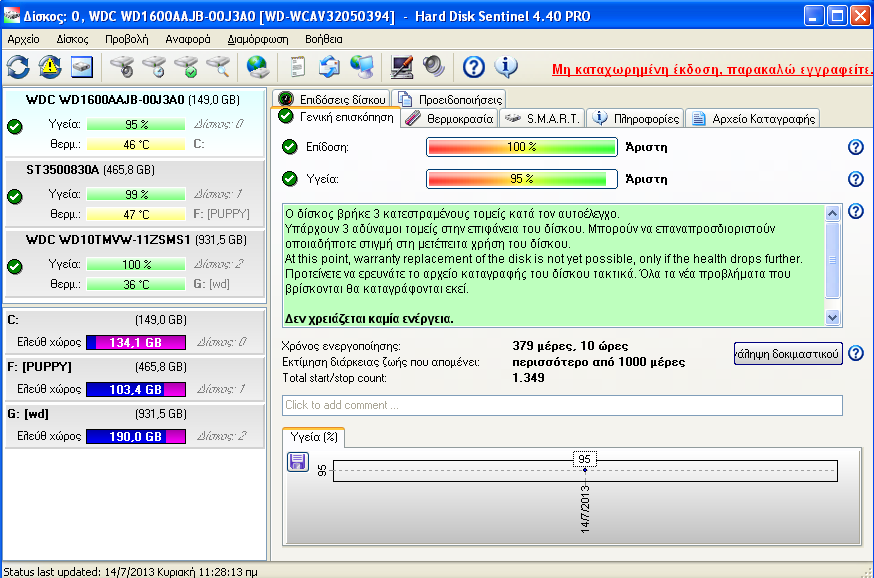
Task: Click the disk with magnifying glass icon
Action: point(218,67)
